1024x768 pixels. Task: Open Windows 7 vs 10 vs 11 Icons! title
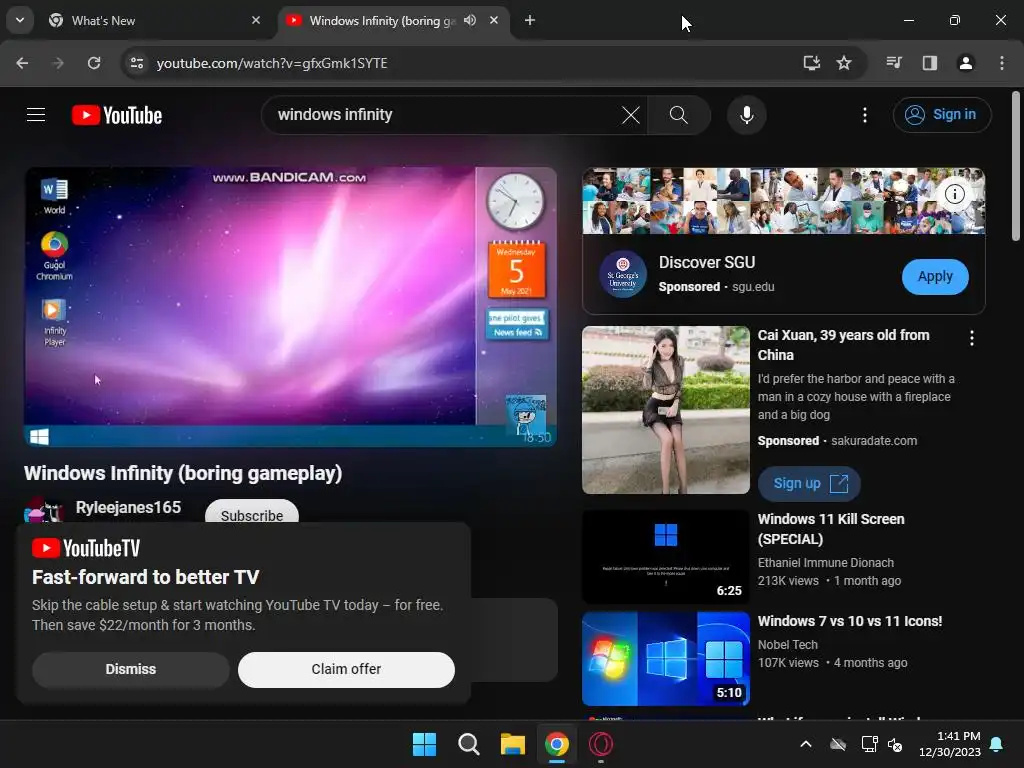[x=850, y=621]
